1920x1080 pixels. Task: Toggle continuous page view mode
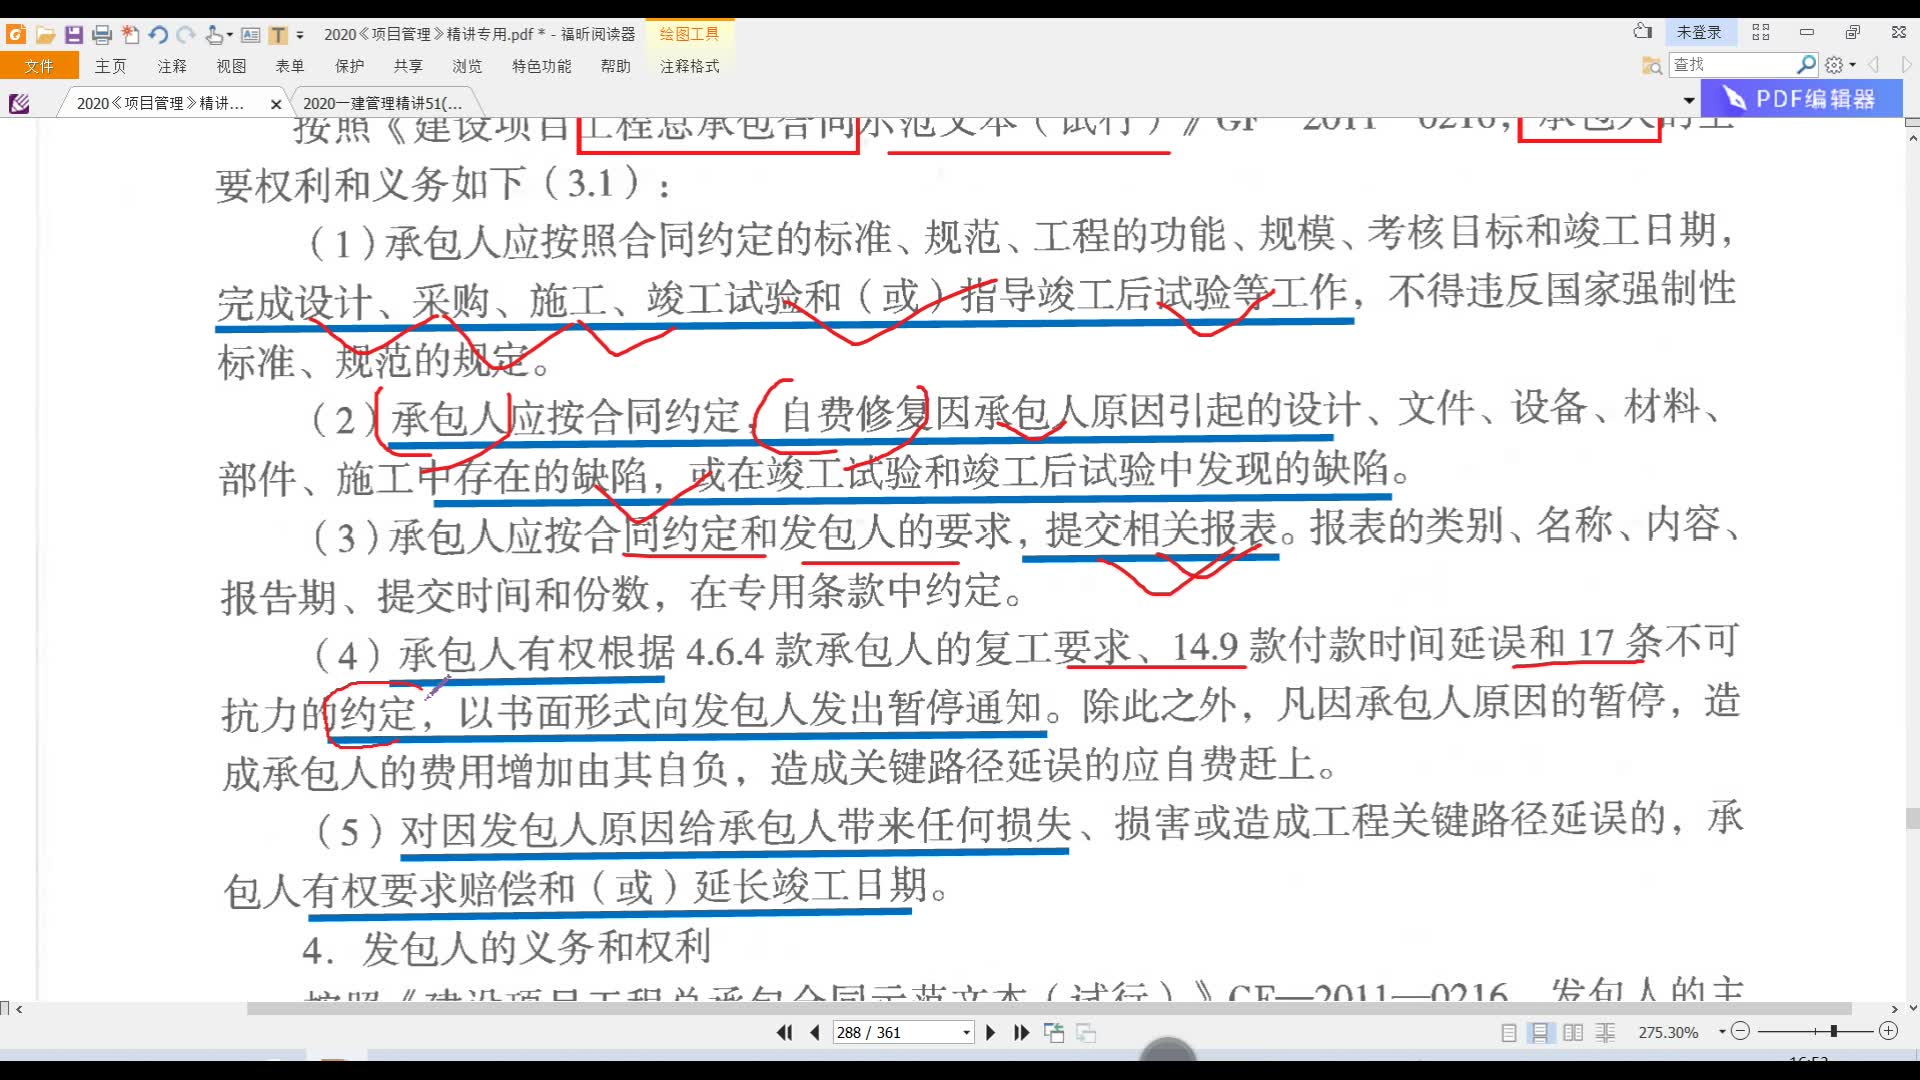[x=1540, y=1031]
